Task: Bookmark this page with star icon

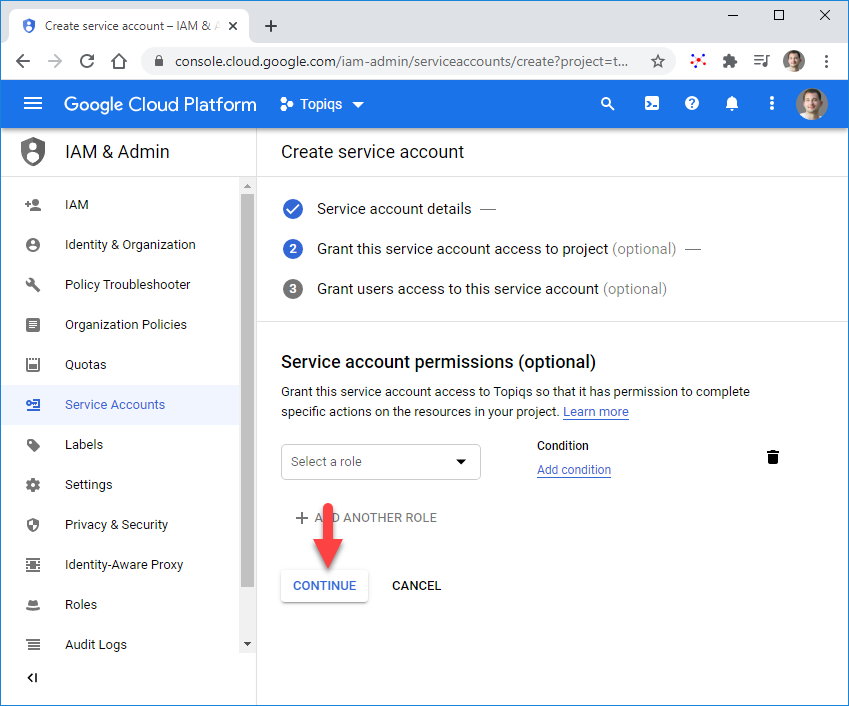Action: click(x=657, y=61)
